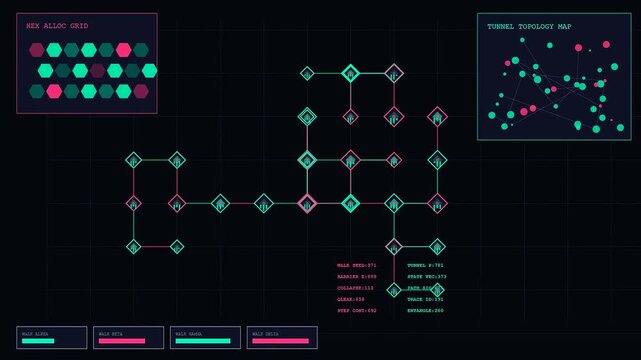Click the pink node at far left end of the long row
The height and width of the screenshot is (360, 641).
point(134,203)
